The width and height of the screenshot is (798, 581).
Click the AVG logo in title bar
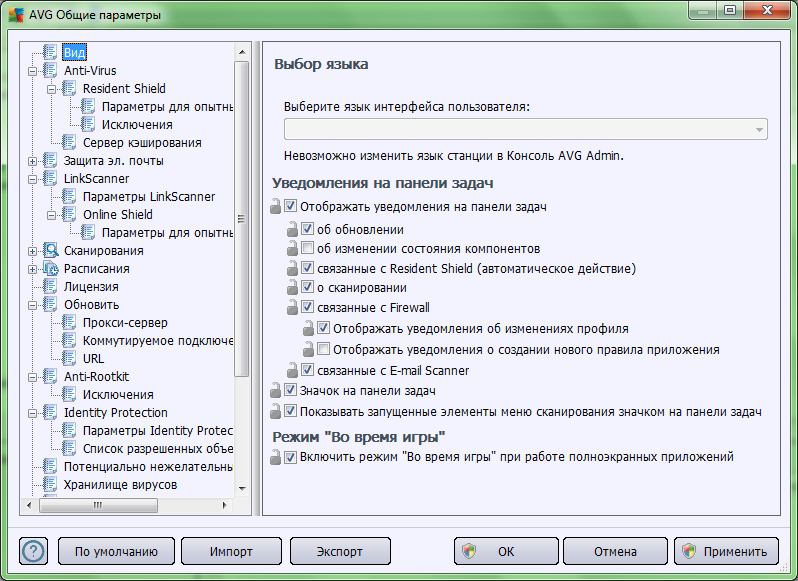(x=16, y=14)
